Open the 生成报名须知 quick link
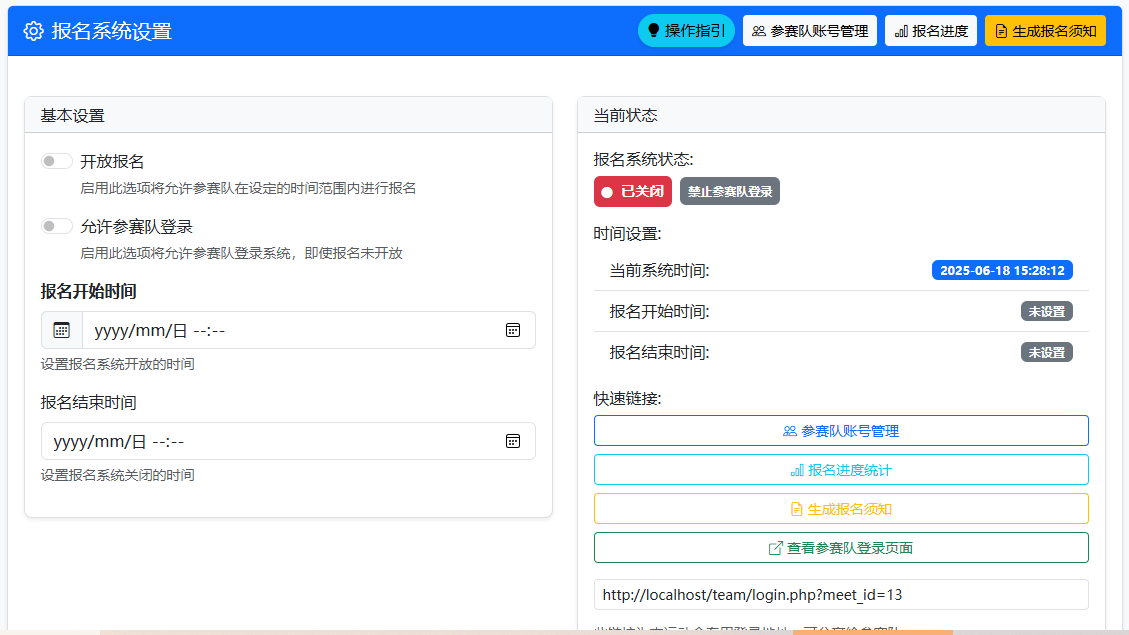The height and width of the screenshot is (635, 1129). 841,508
